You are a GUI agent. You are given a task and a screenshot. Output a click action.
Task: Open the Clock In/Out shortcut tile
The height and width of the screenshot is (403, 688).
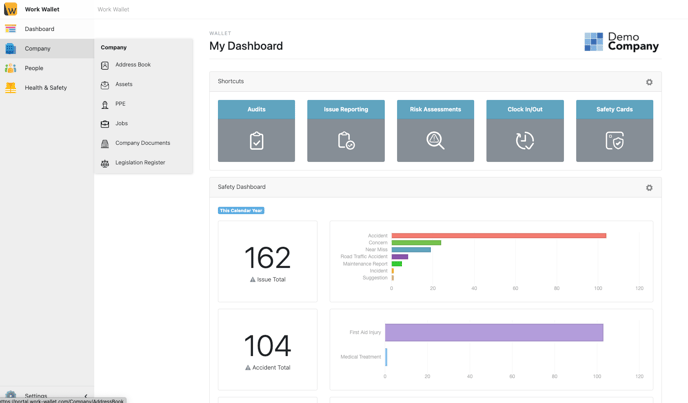525,131
